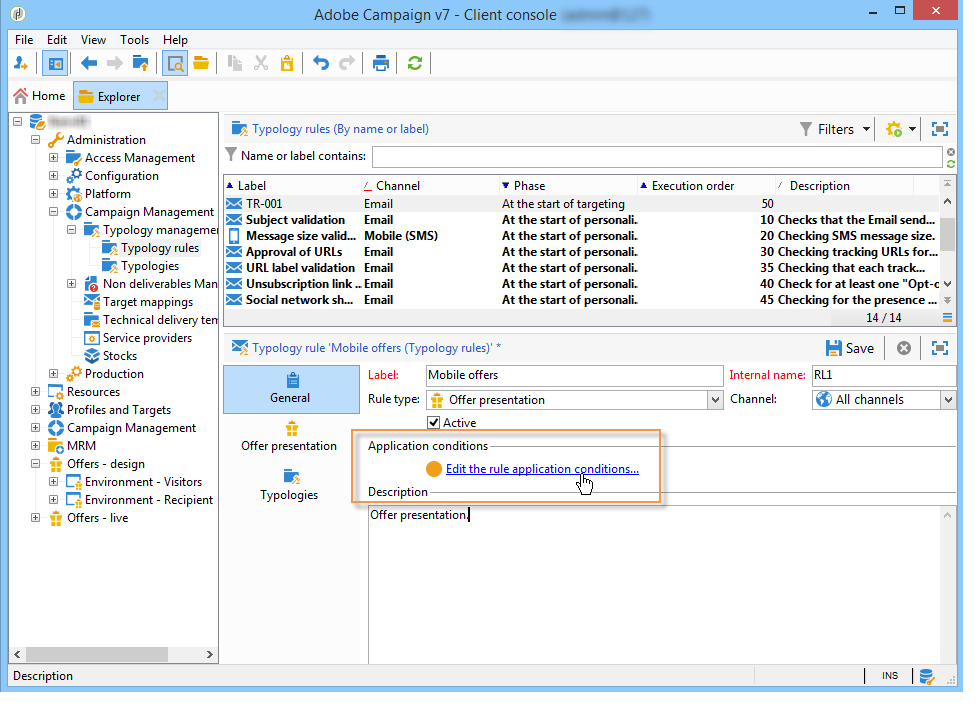Click the Save button
This screenshot has width=980, height=709.
click(850, 348)
